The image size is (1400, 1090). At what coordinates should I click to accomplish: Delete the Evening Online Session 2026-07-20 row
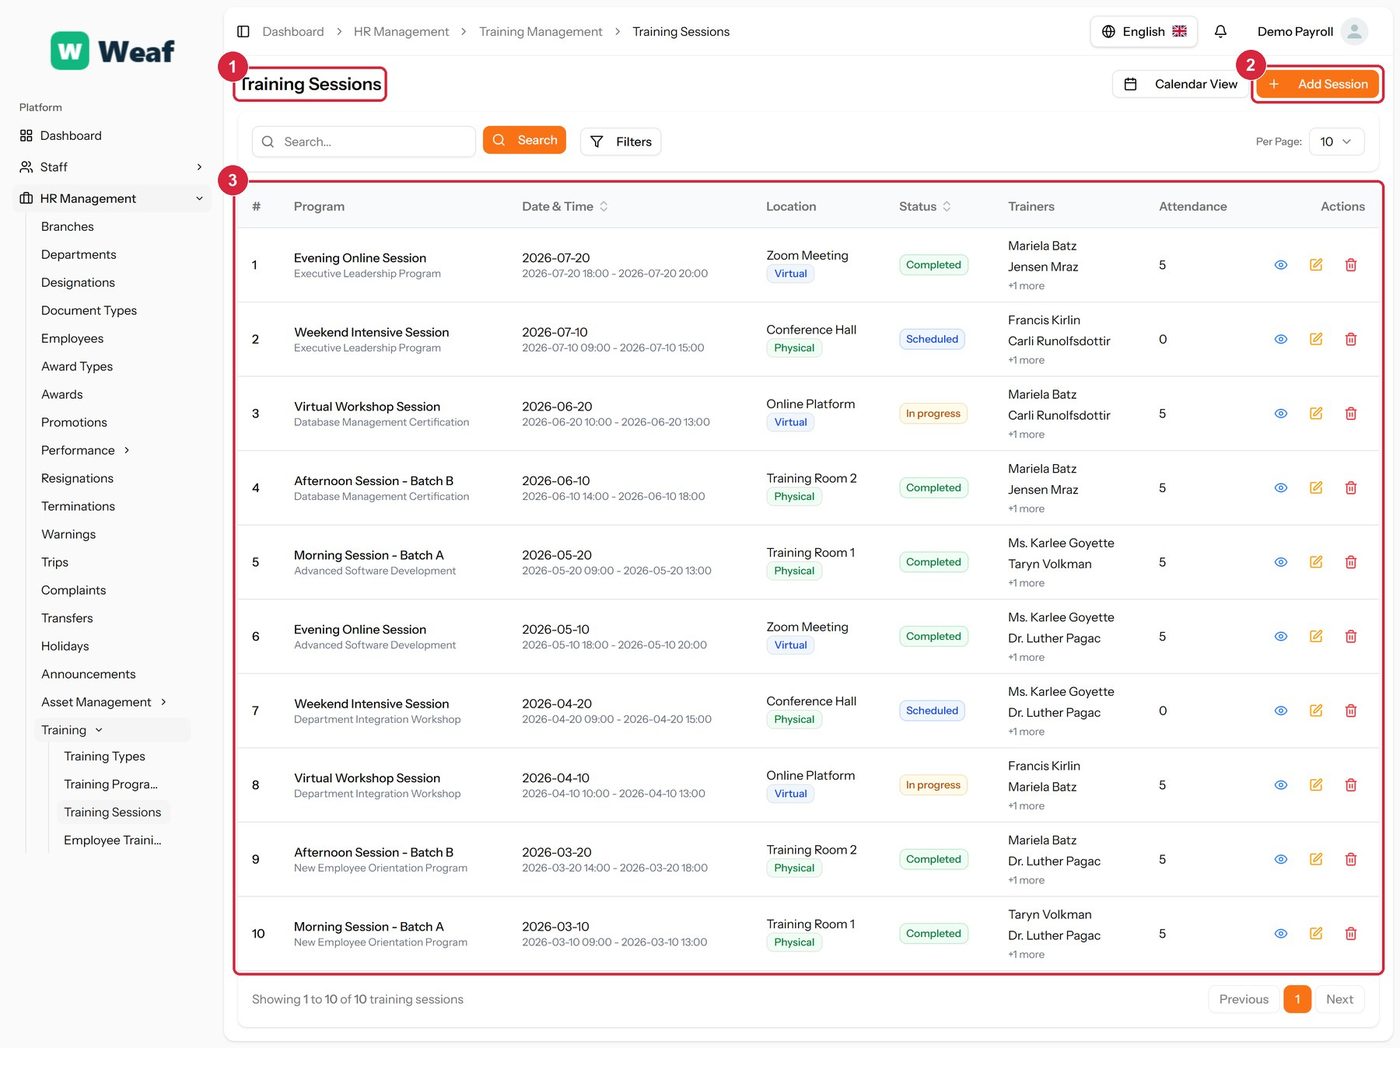(x=1351, y=265)
